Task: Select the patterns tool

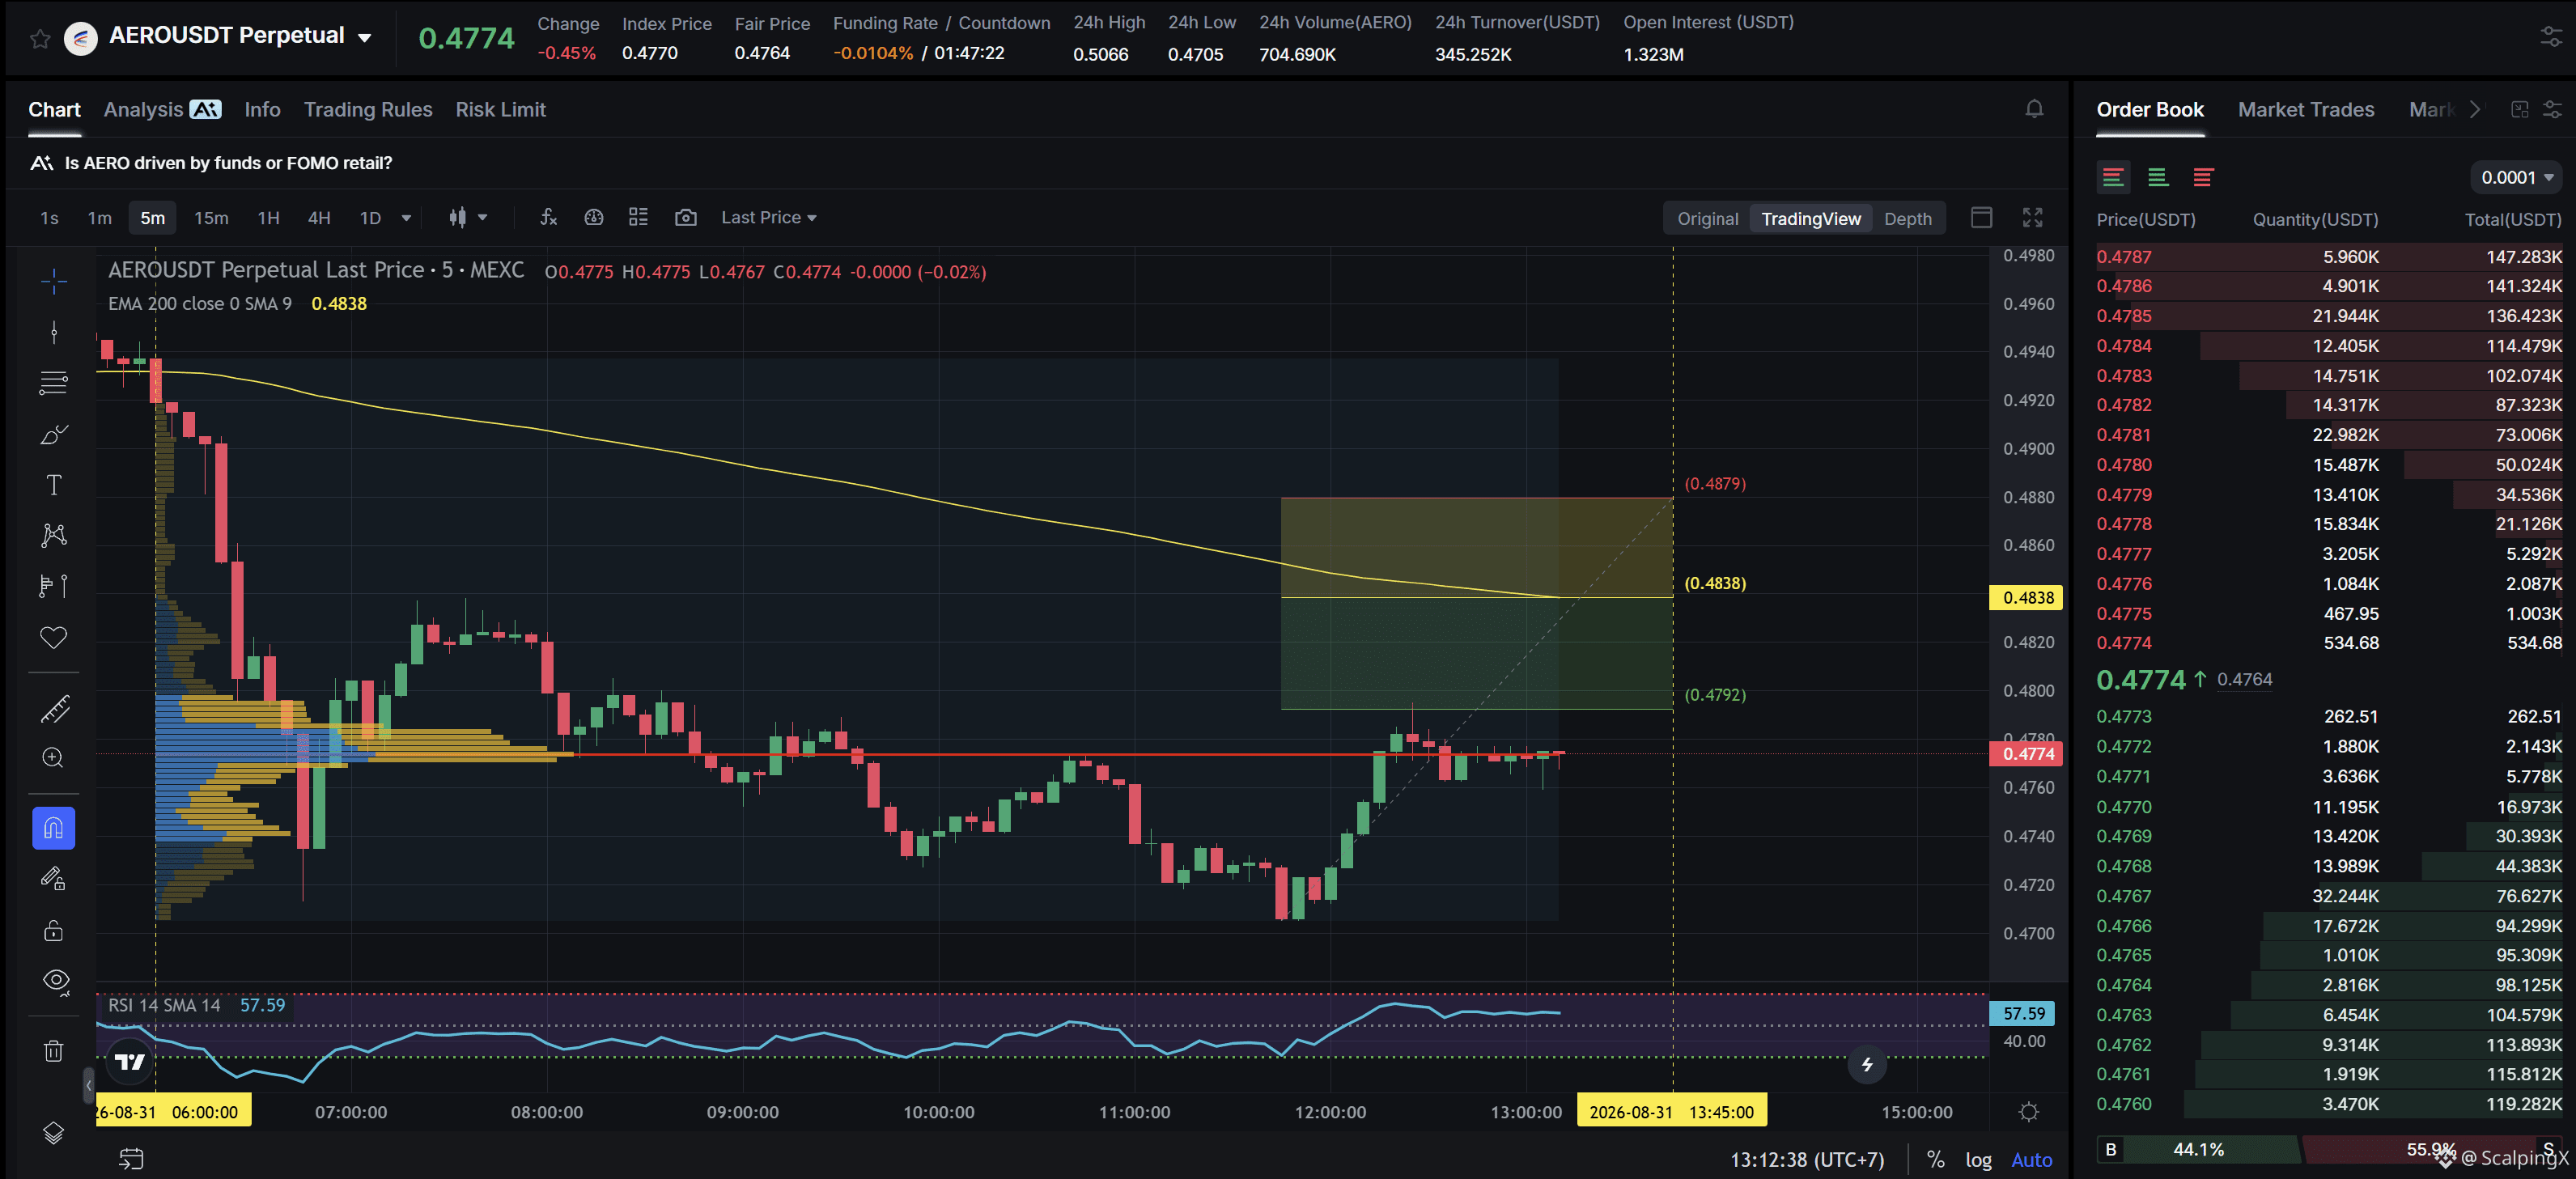Action: coord(54,535)
